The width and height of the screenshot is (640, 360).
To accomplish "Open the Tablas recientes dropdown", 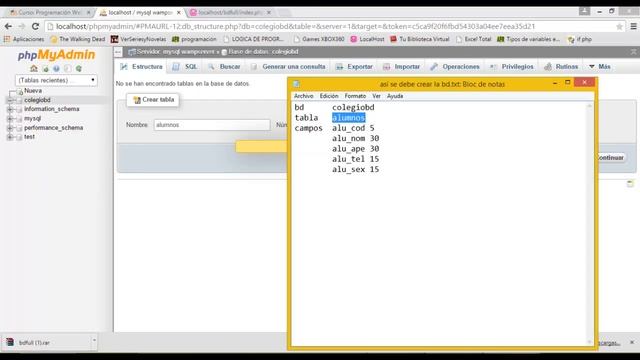I will point(56,80).
